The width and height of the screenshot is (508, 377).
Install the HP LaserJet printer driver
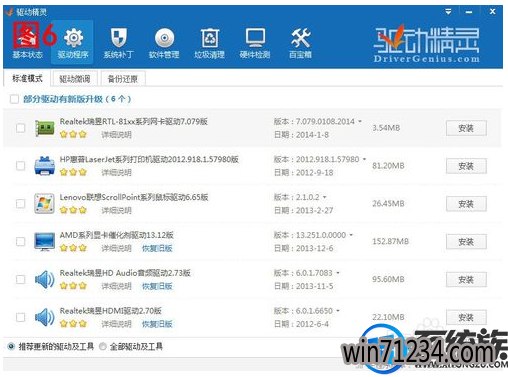point(466,166)
